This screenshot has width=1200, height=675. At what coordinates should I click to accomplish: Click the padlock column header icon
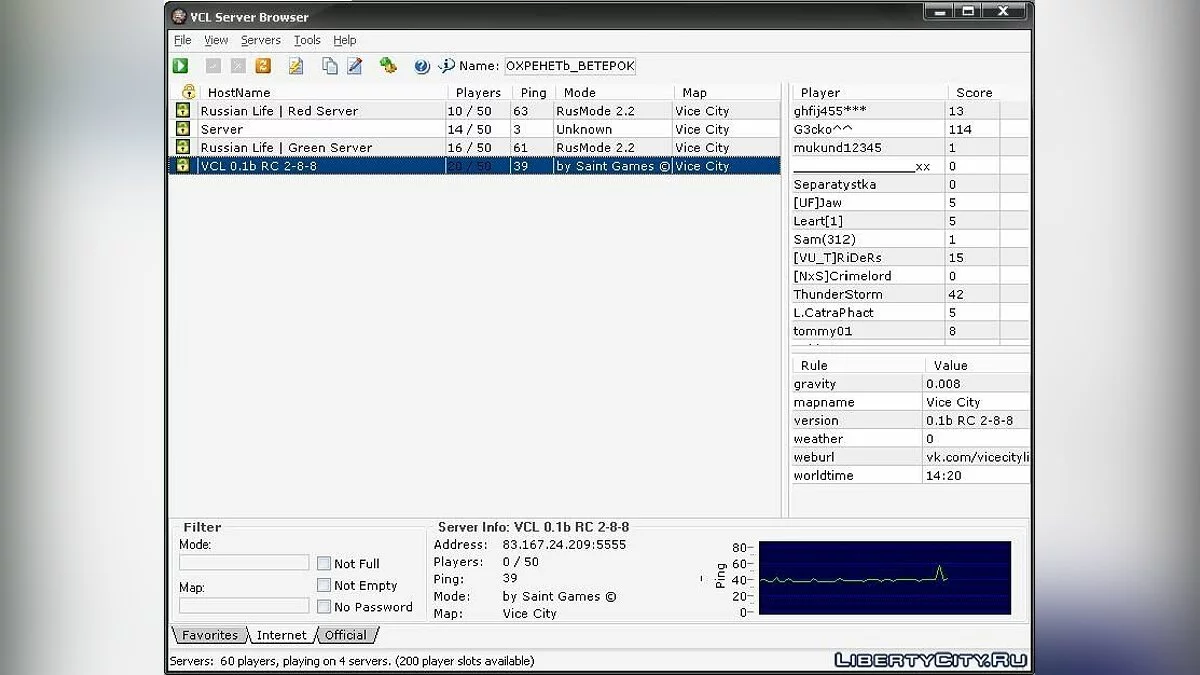tap(188, 92)
